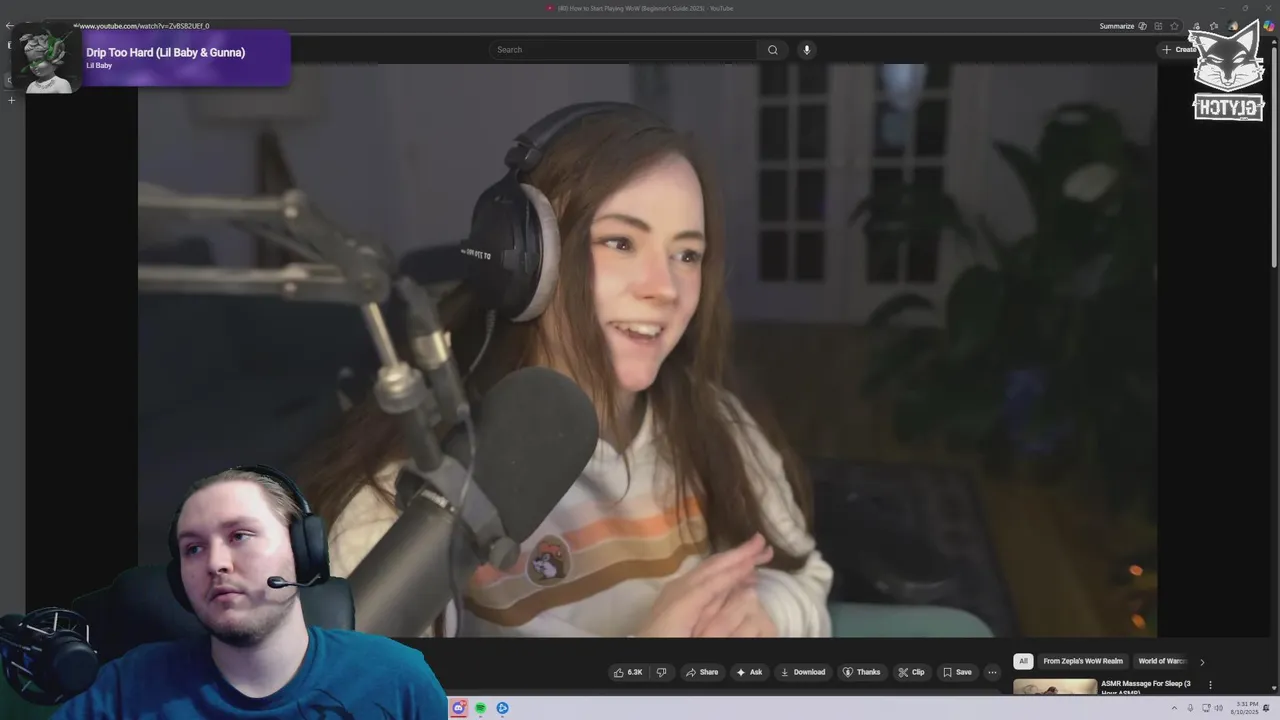Select the World of Warcraft chip
Image resolution: width=1280 pixels, height=720 pixels.
pyautogui.click(x=1161, y=661)
